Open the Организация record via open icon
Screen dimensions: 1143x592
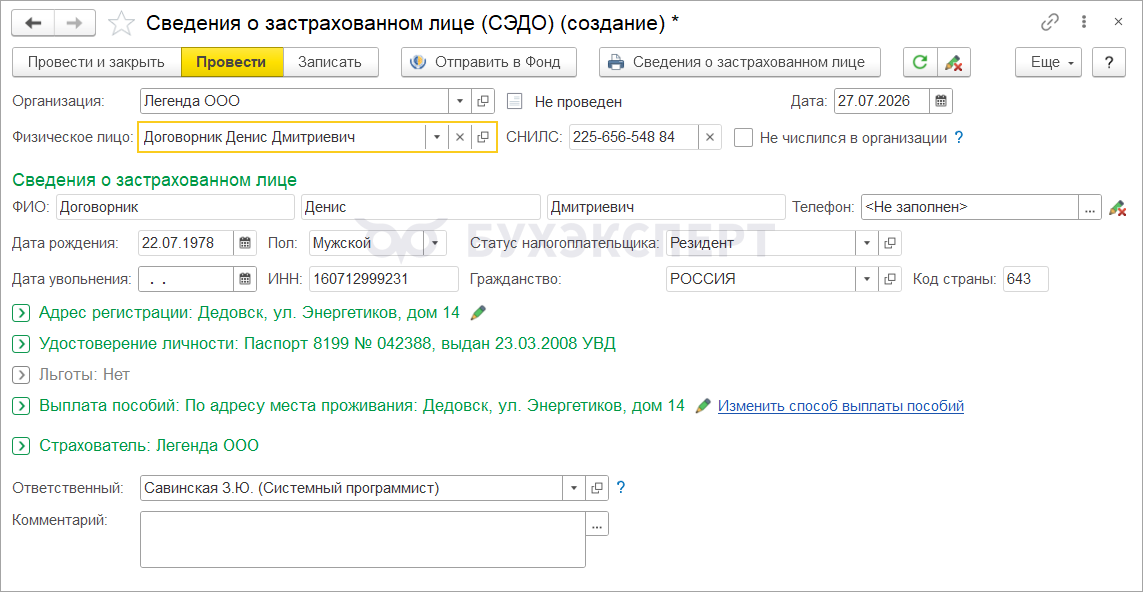coord(482,101)
